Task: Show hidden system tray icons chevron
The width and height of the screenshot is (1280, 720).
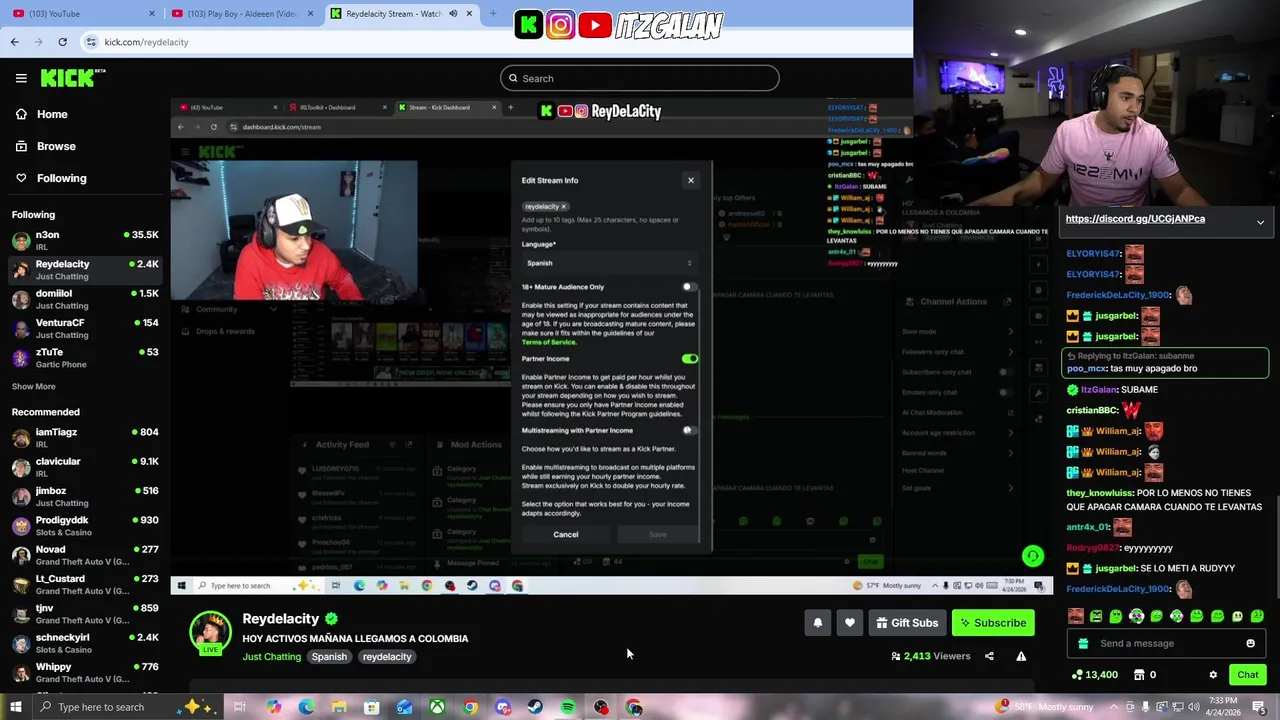Action: point(1113,707)
